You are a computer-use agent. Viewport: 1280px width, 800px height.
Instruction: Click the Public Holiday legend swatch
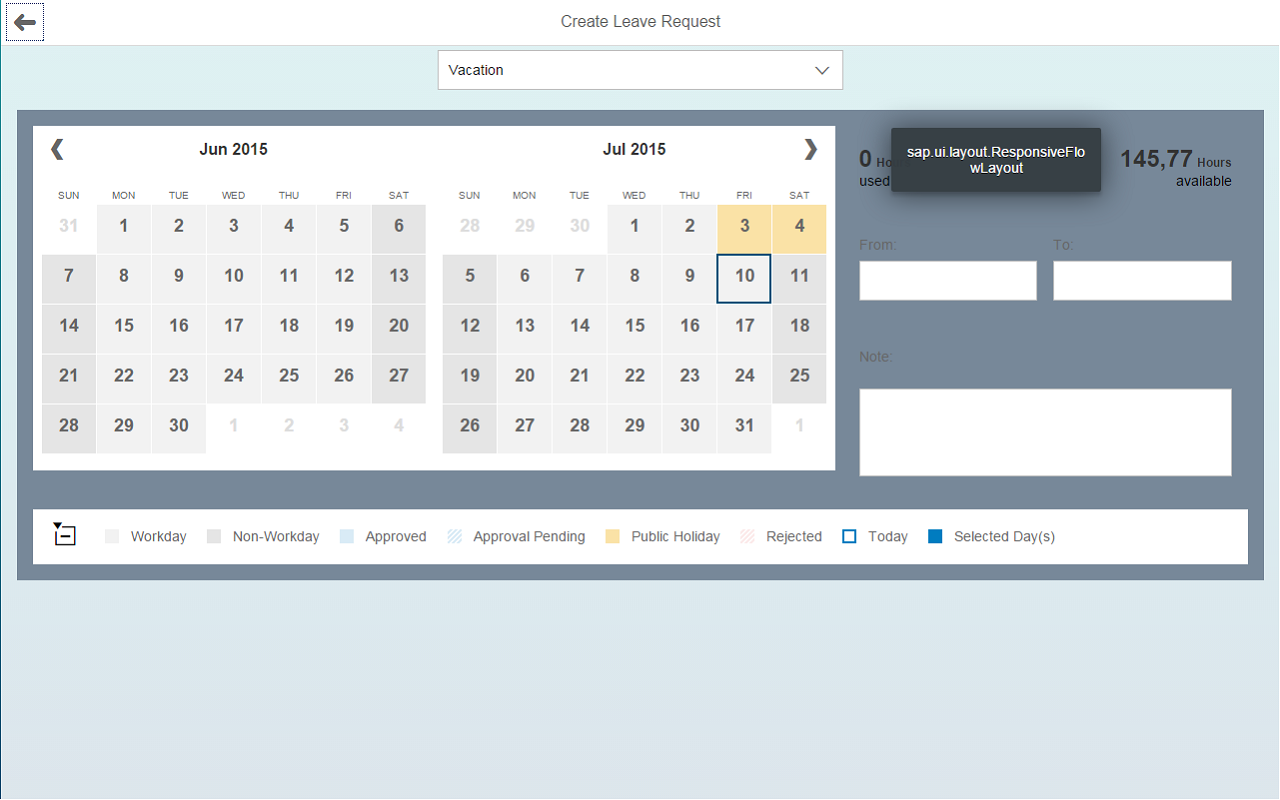(612, 537)
